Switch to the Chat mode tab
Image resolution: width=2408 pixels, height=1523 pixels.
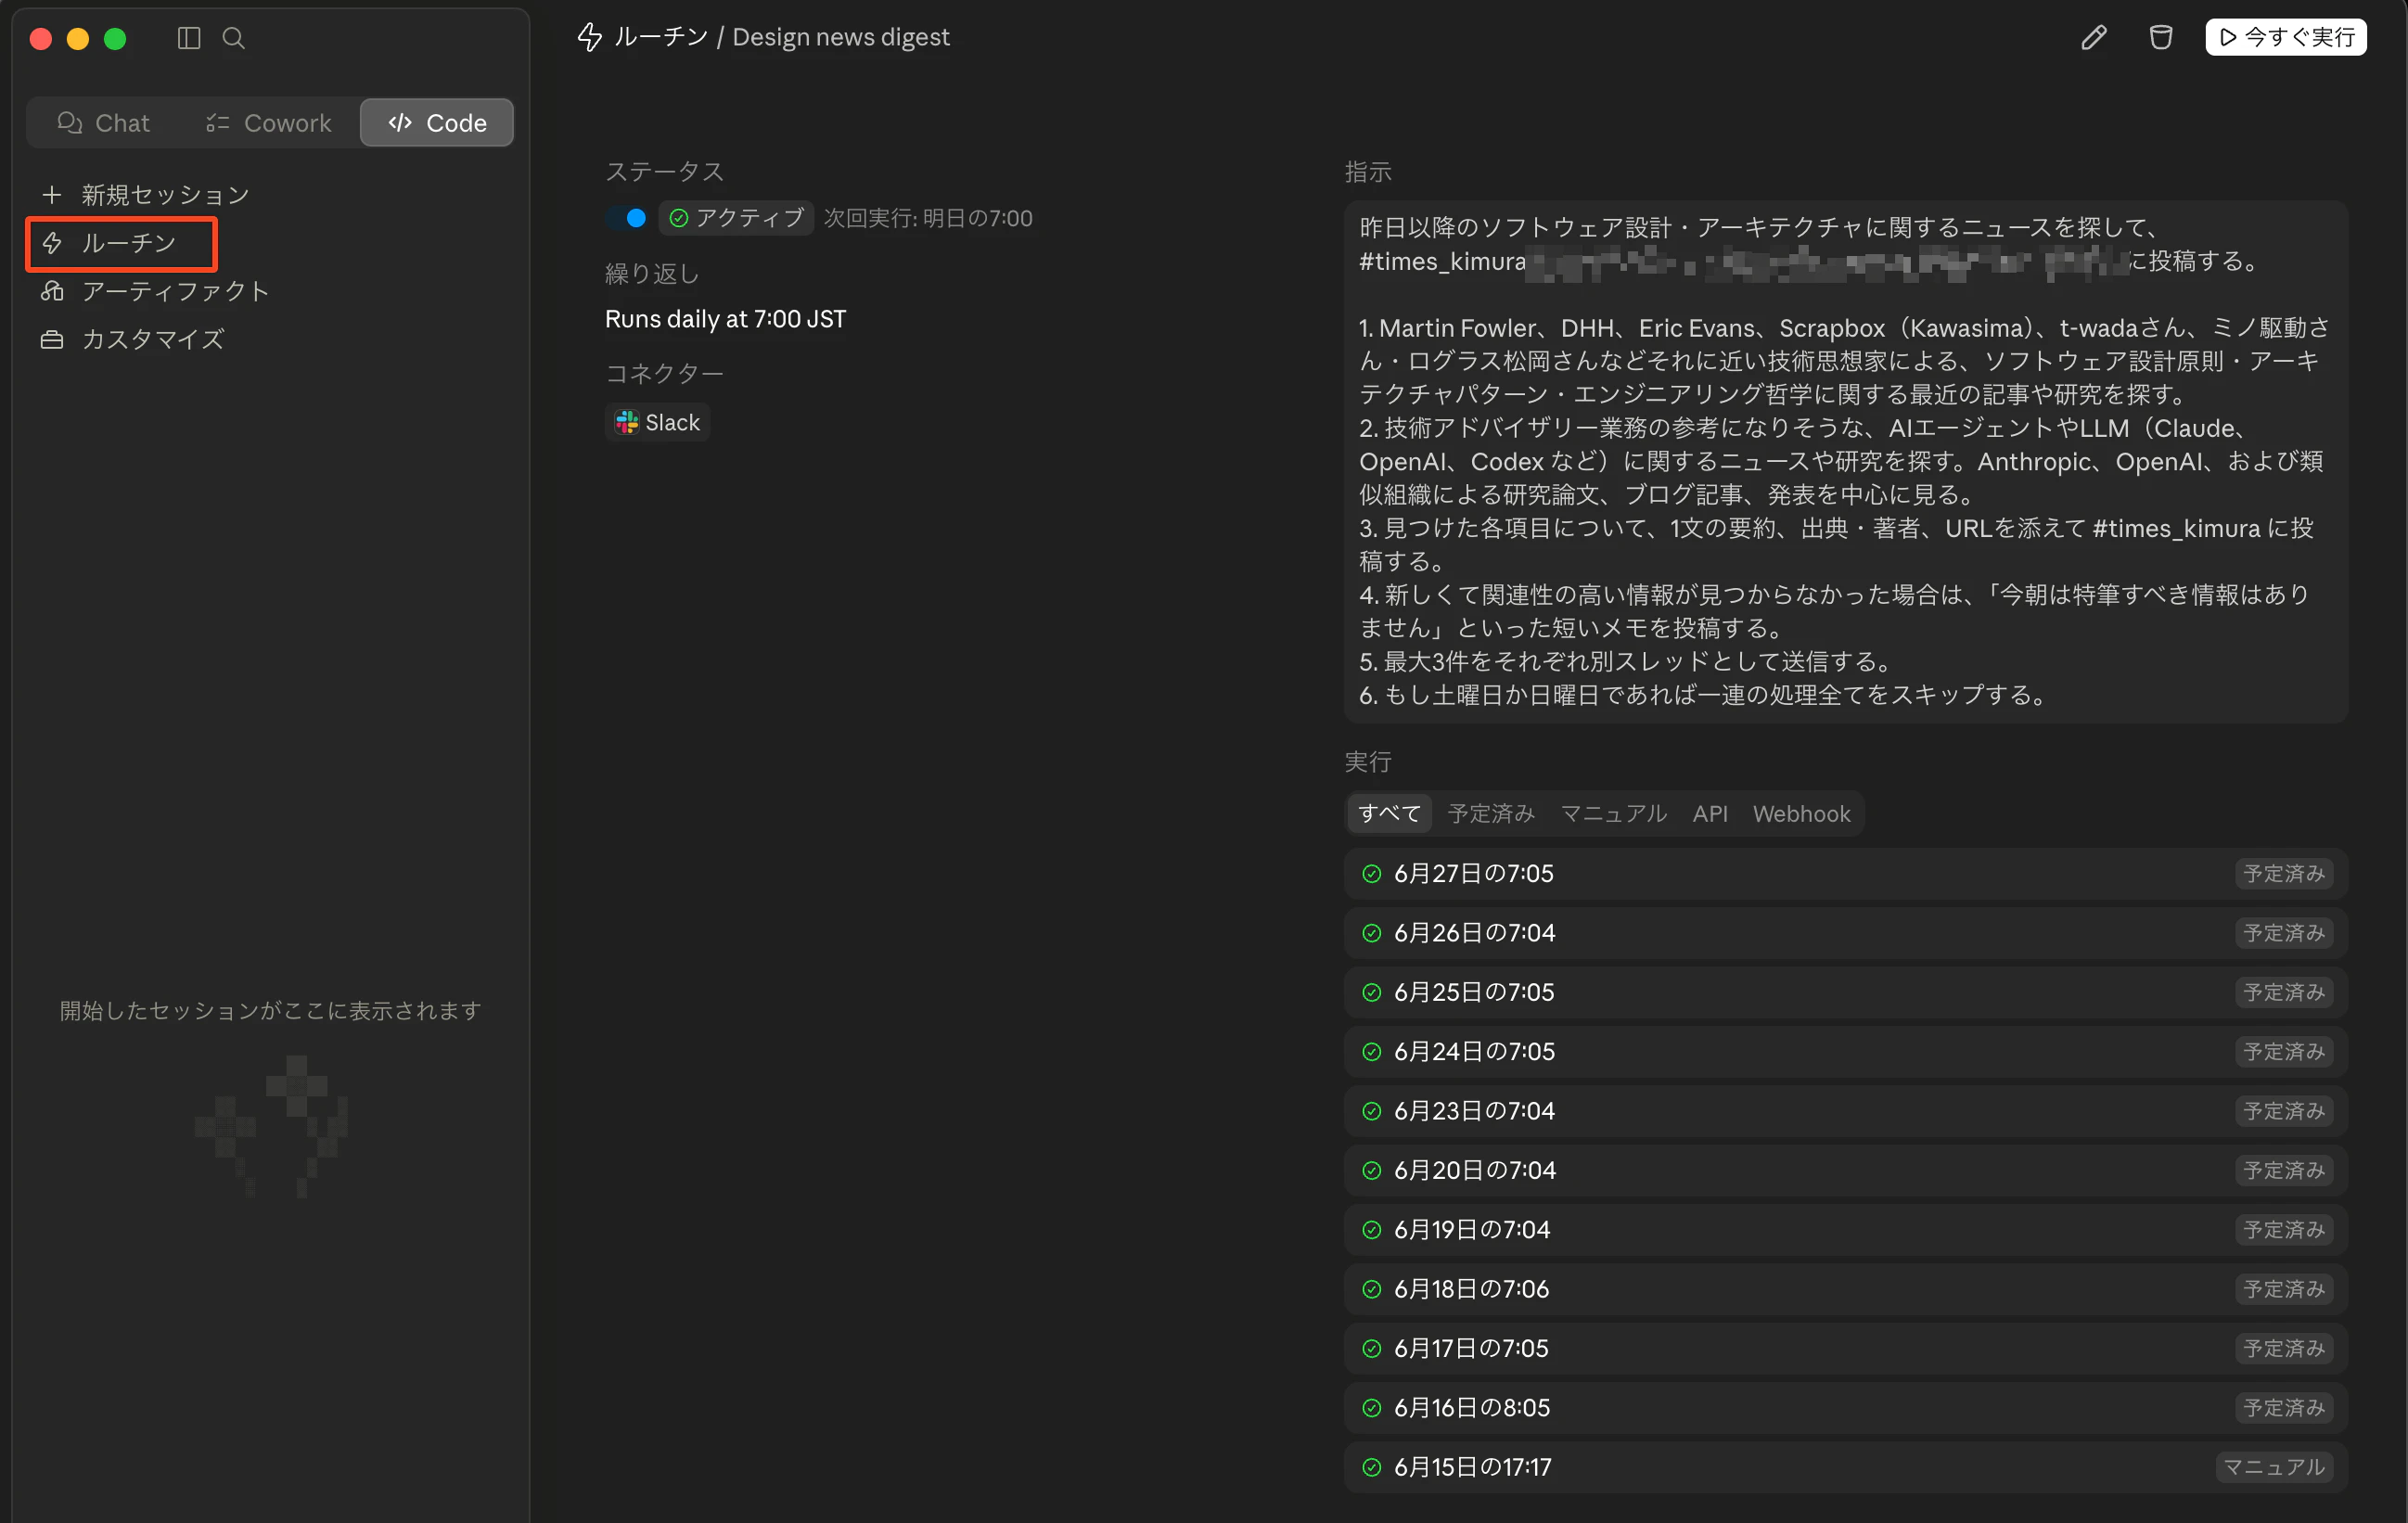click(103, 122)
